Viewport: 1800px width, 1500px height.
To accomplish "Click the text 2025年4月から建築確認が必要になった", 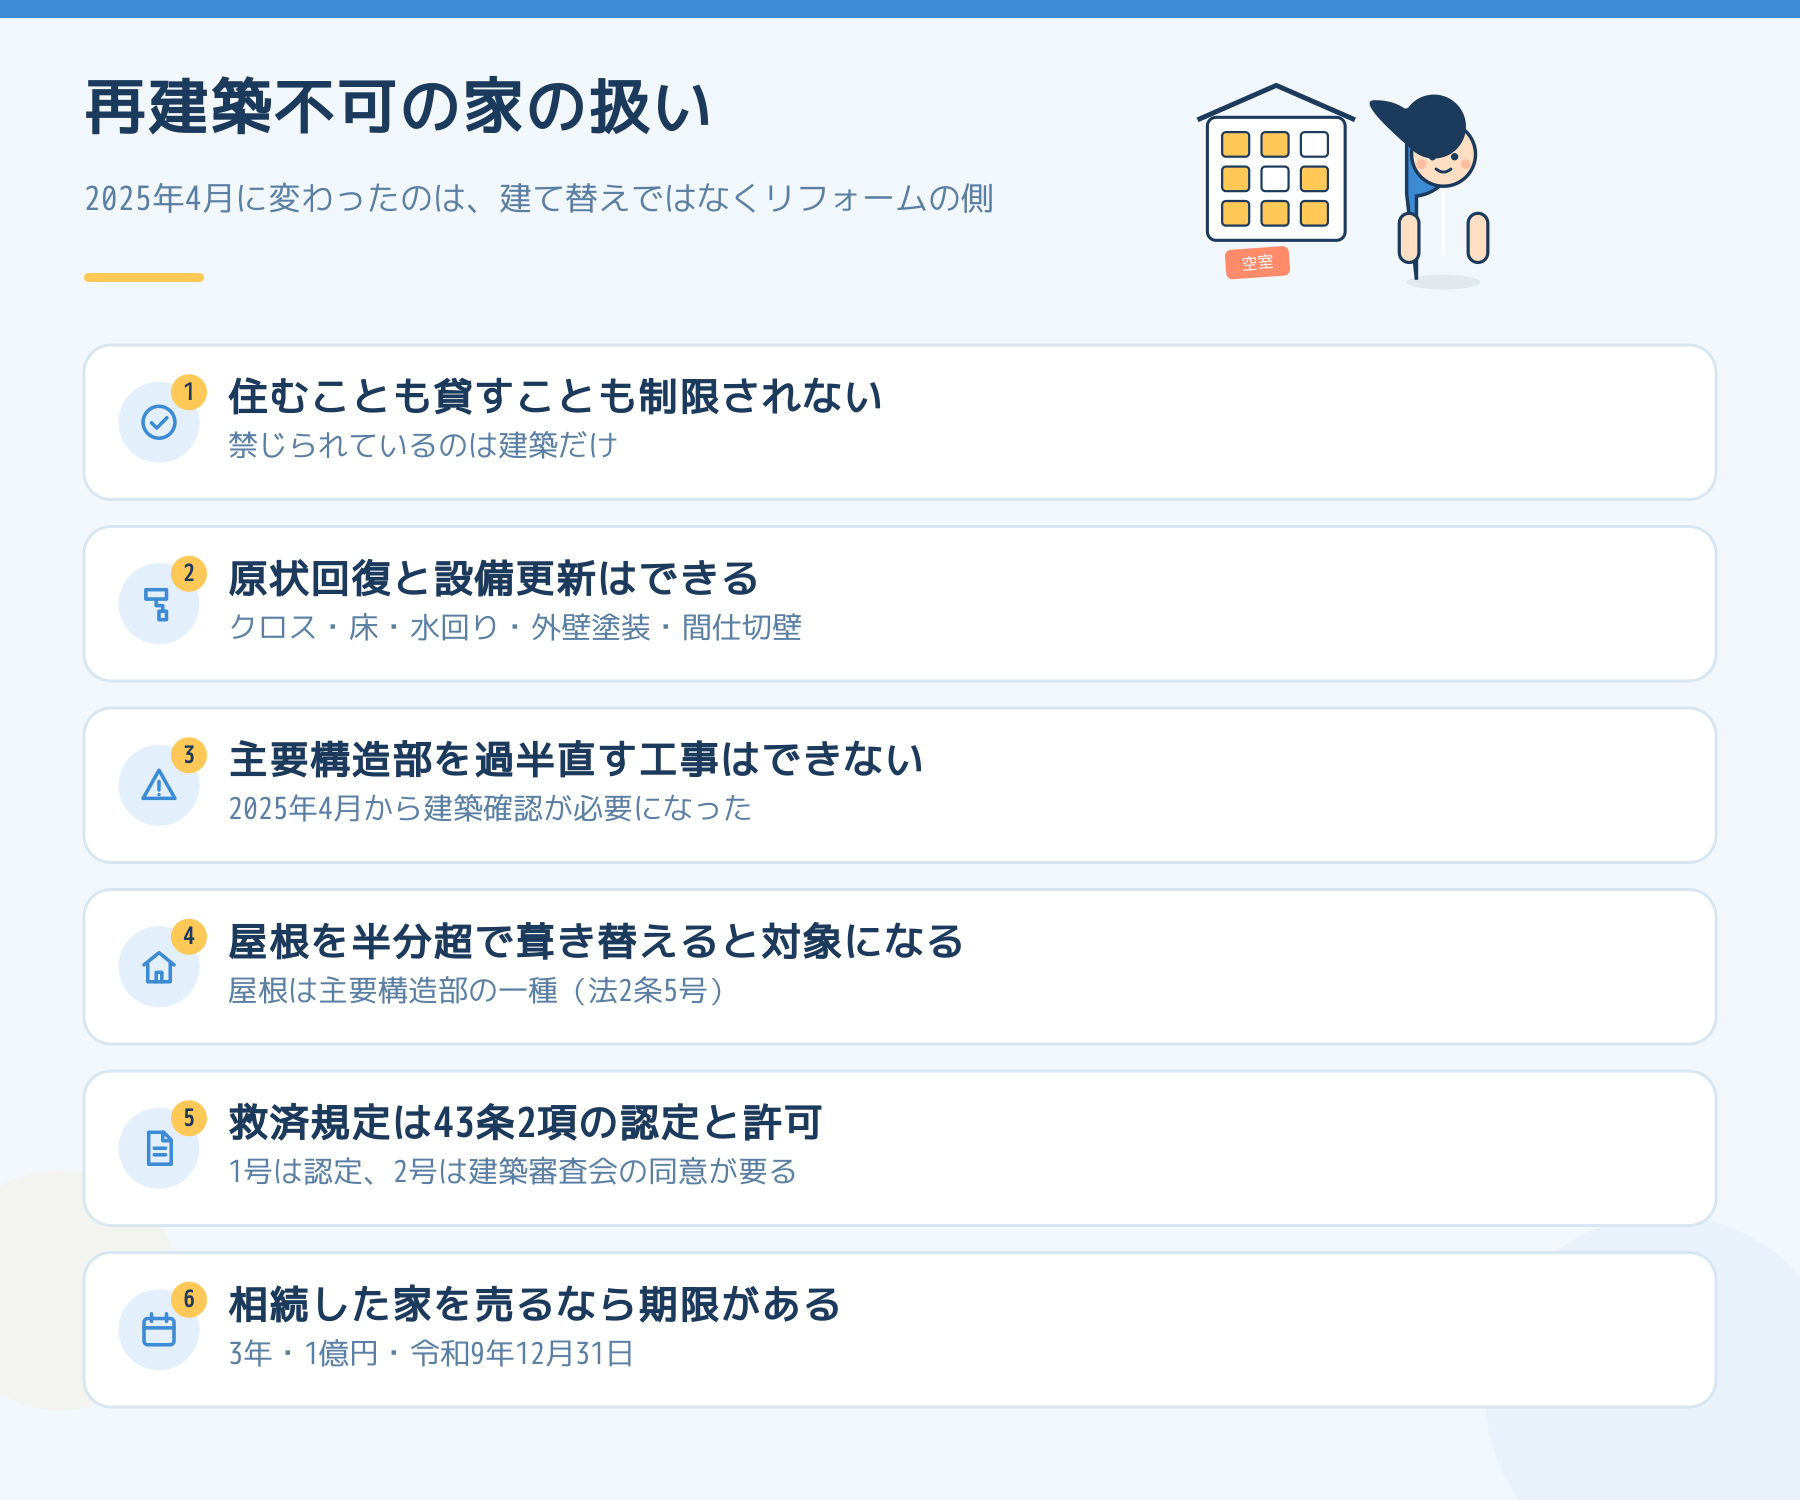I will [490, 808].
